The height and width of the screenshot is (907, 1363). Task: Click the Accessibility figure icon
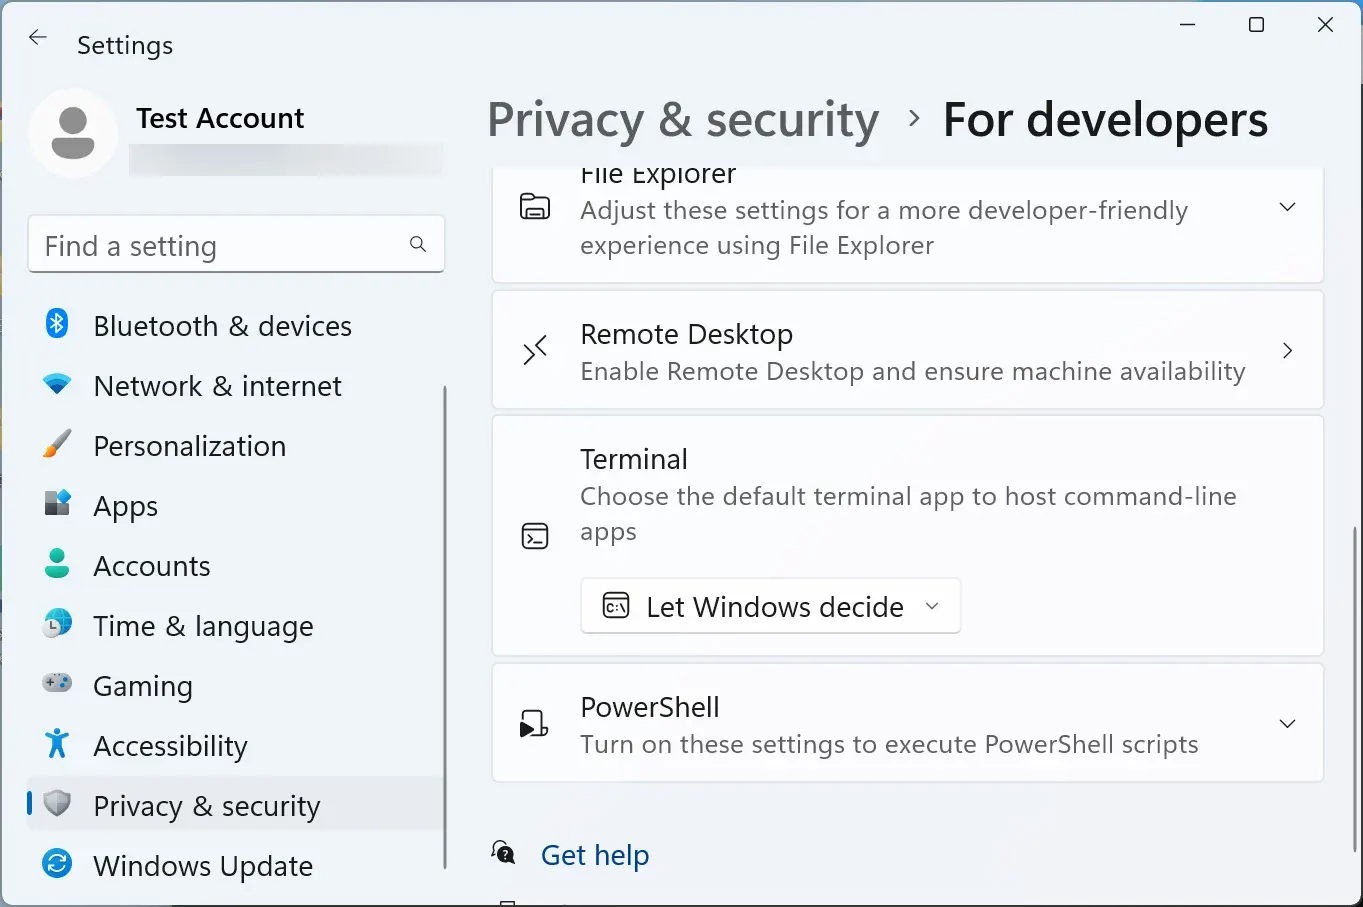57,743
